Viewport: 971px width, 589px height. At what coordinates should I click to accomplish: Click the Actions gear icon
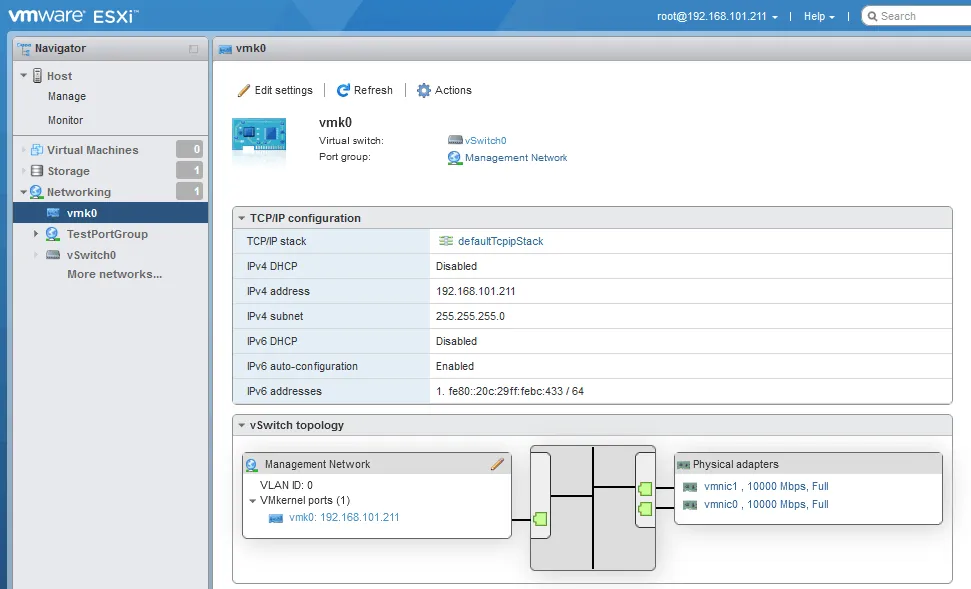click(424, 90)
